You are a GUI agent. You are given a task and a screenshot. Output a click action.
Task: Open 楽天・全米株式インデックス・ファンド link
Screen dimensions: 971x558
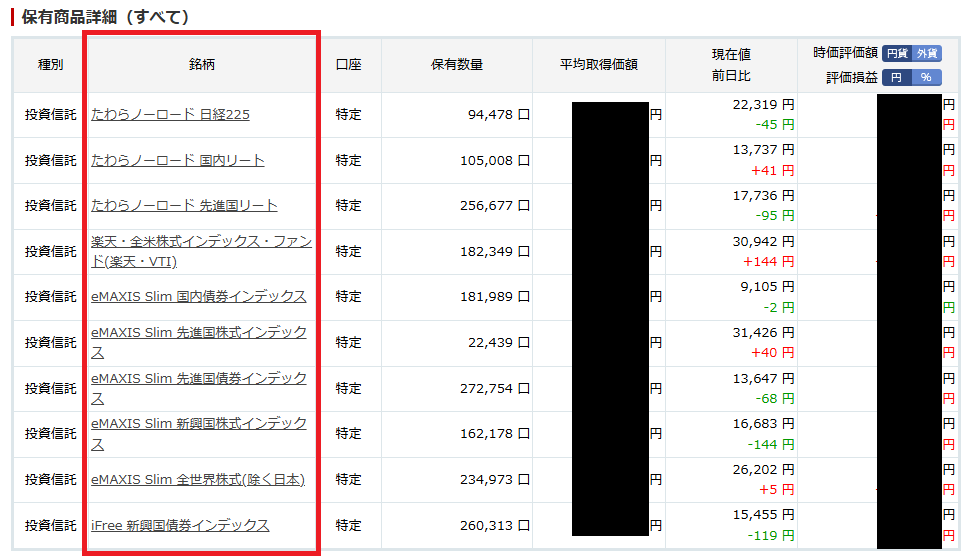coord(201,251)
